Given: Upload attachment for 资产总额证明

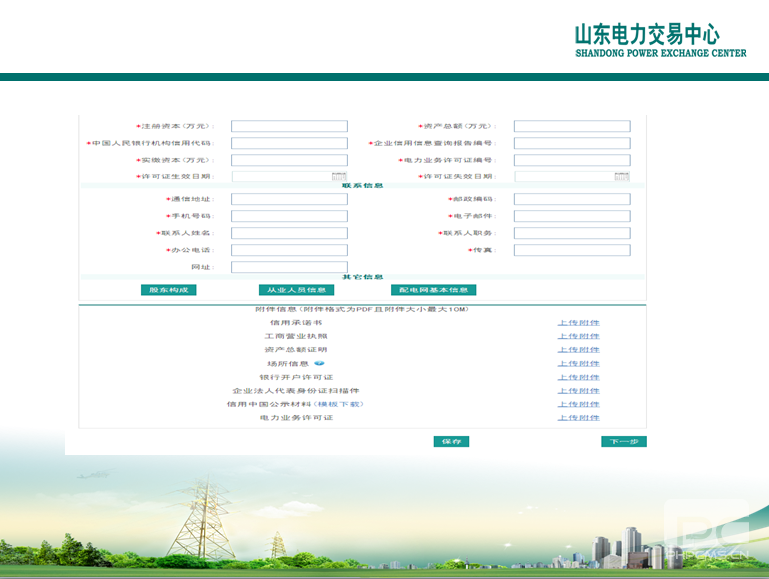Looking at the screenshot, I should [579, 350].
